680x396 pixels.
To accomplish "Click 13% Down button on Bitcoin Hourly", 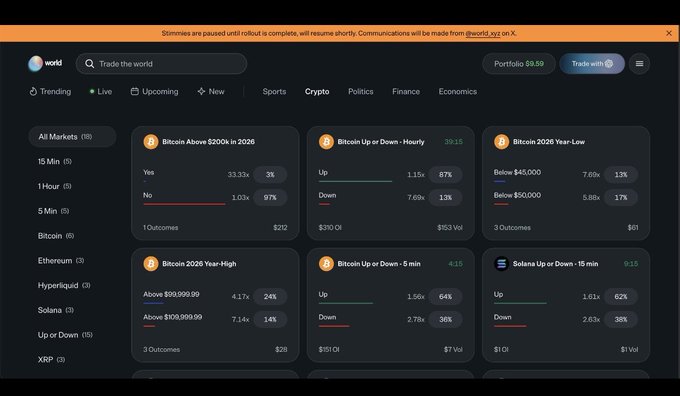I will tap(445, 197).
